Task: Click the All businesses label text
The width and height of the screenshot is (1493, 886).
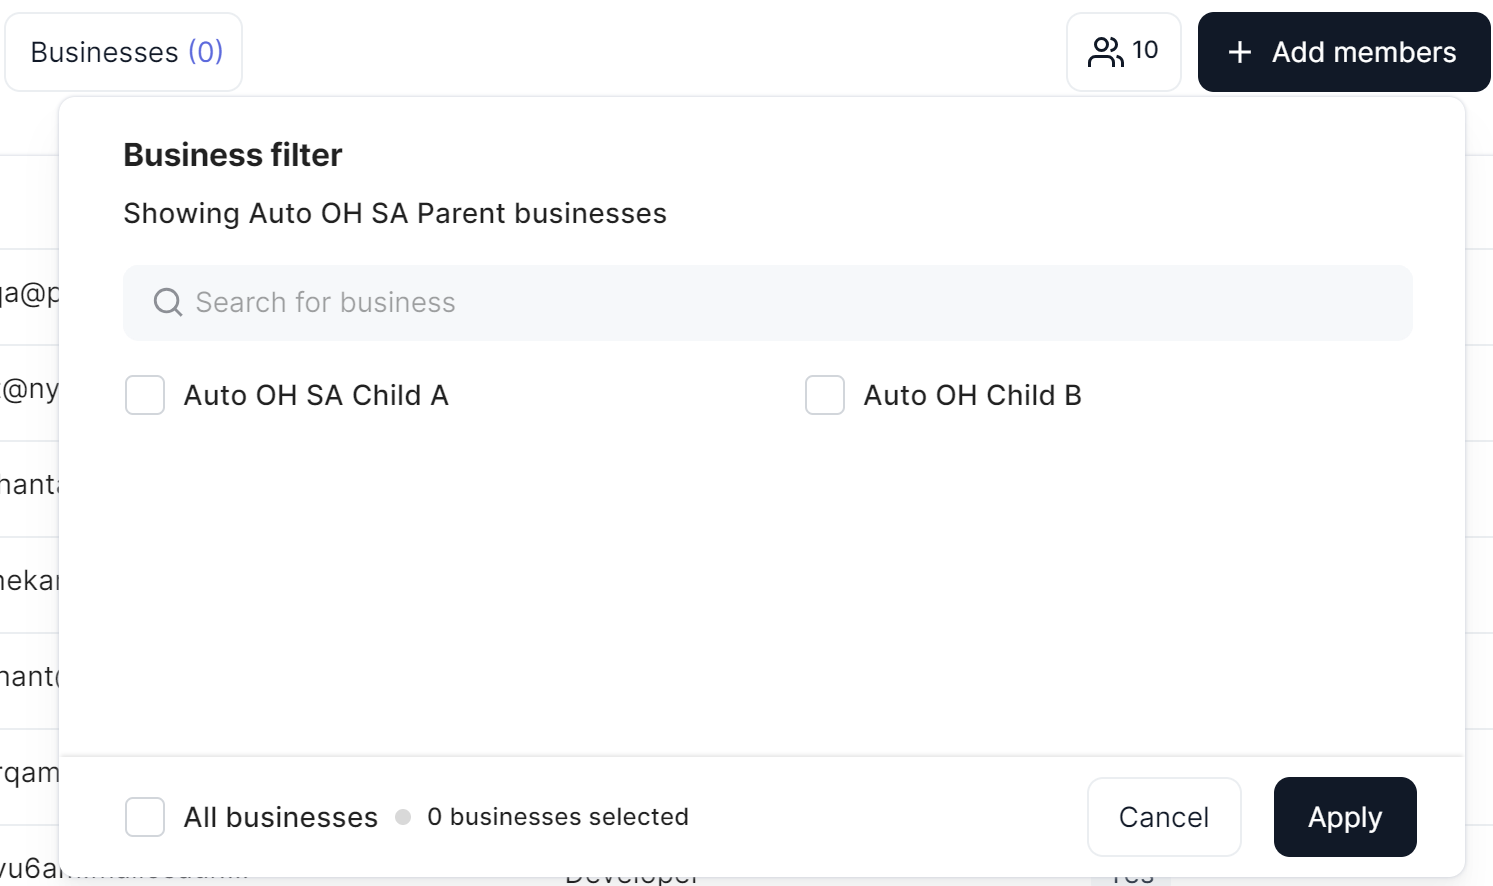Action: (x=281, y=817)
